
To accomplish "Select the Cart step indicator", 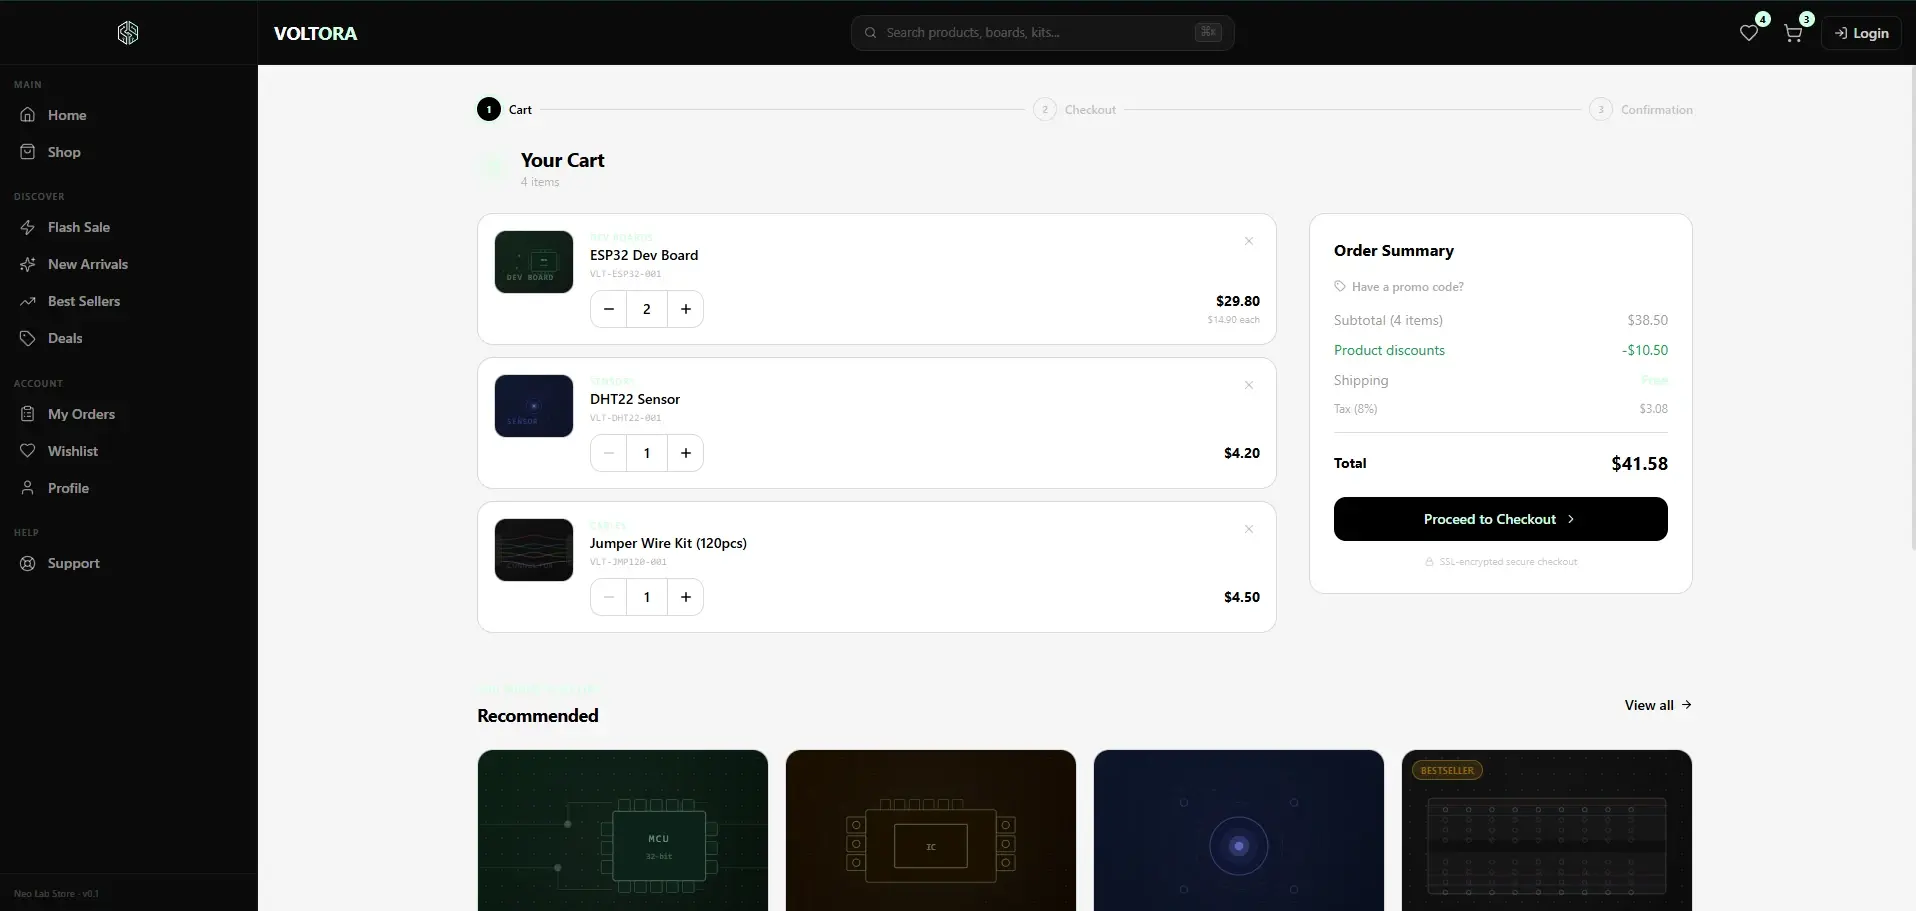I will [x=505, y=109].
